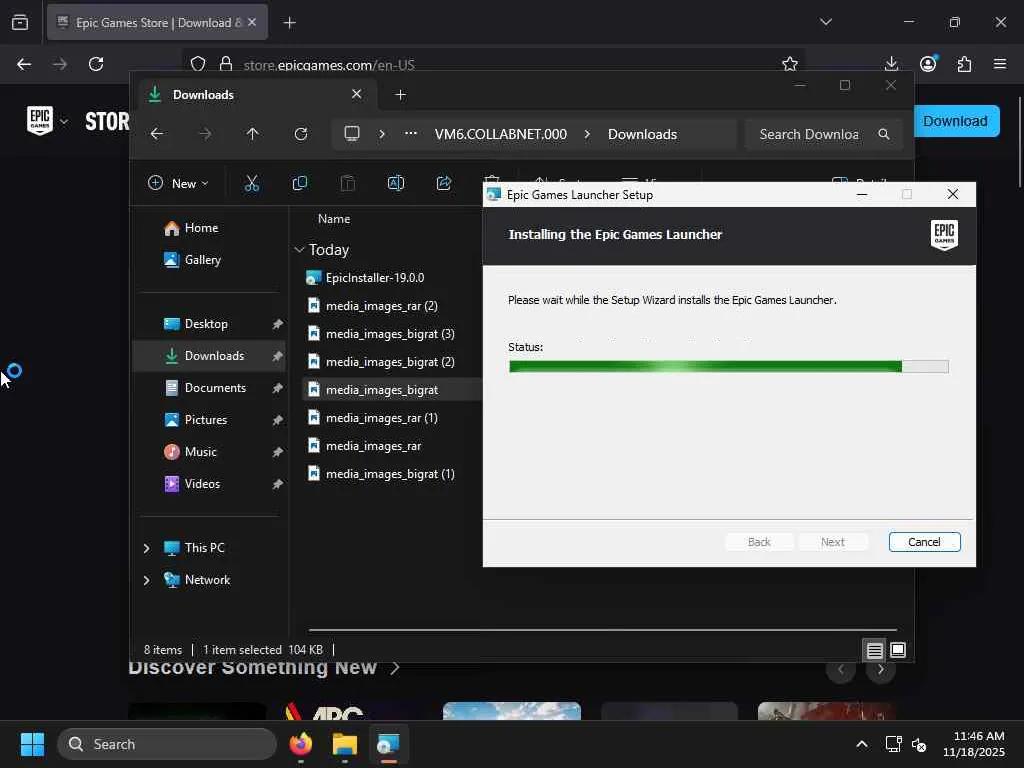Screen dimensions: 1024x768
Task: Click the Windows taskbar Search box
Action: coord(167,744)
